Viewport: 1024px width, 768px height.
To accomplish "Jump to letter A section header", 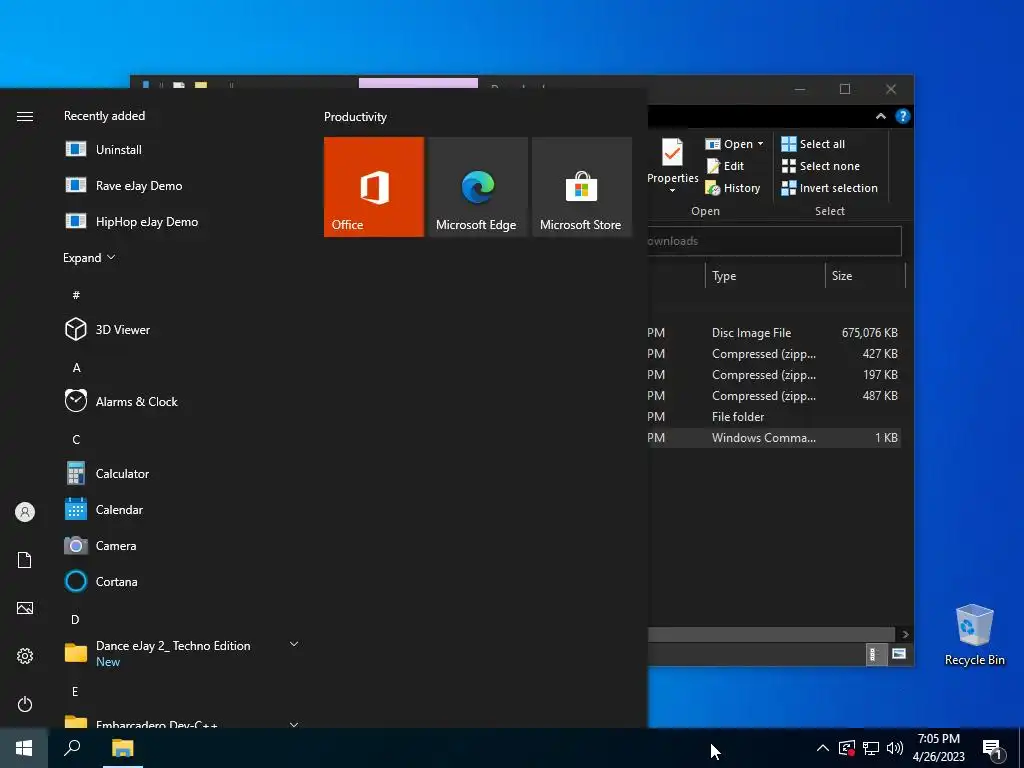I will (76, 368).
